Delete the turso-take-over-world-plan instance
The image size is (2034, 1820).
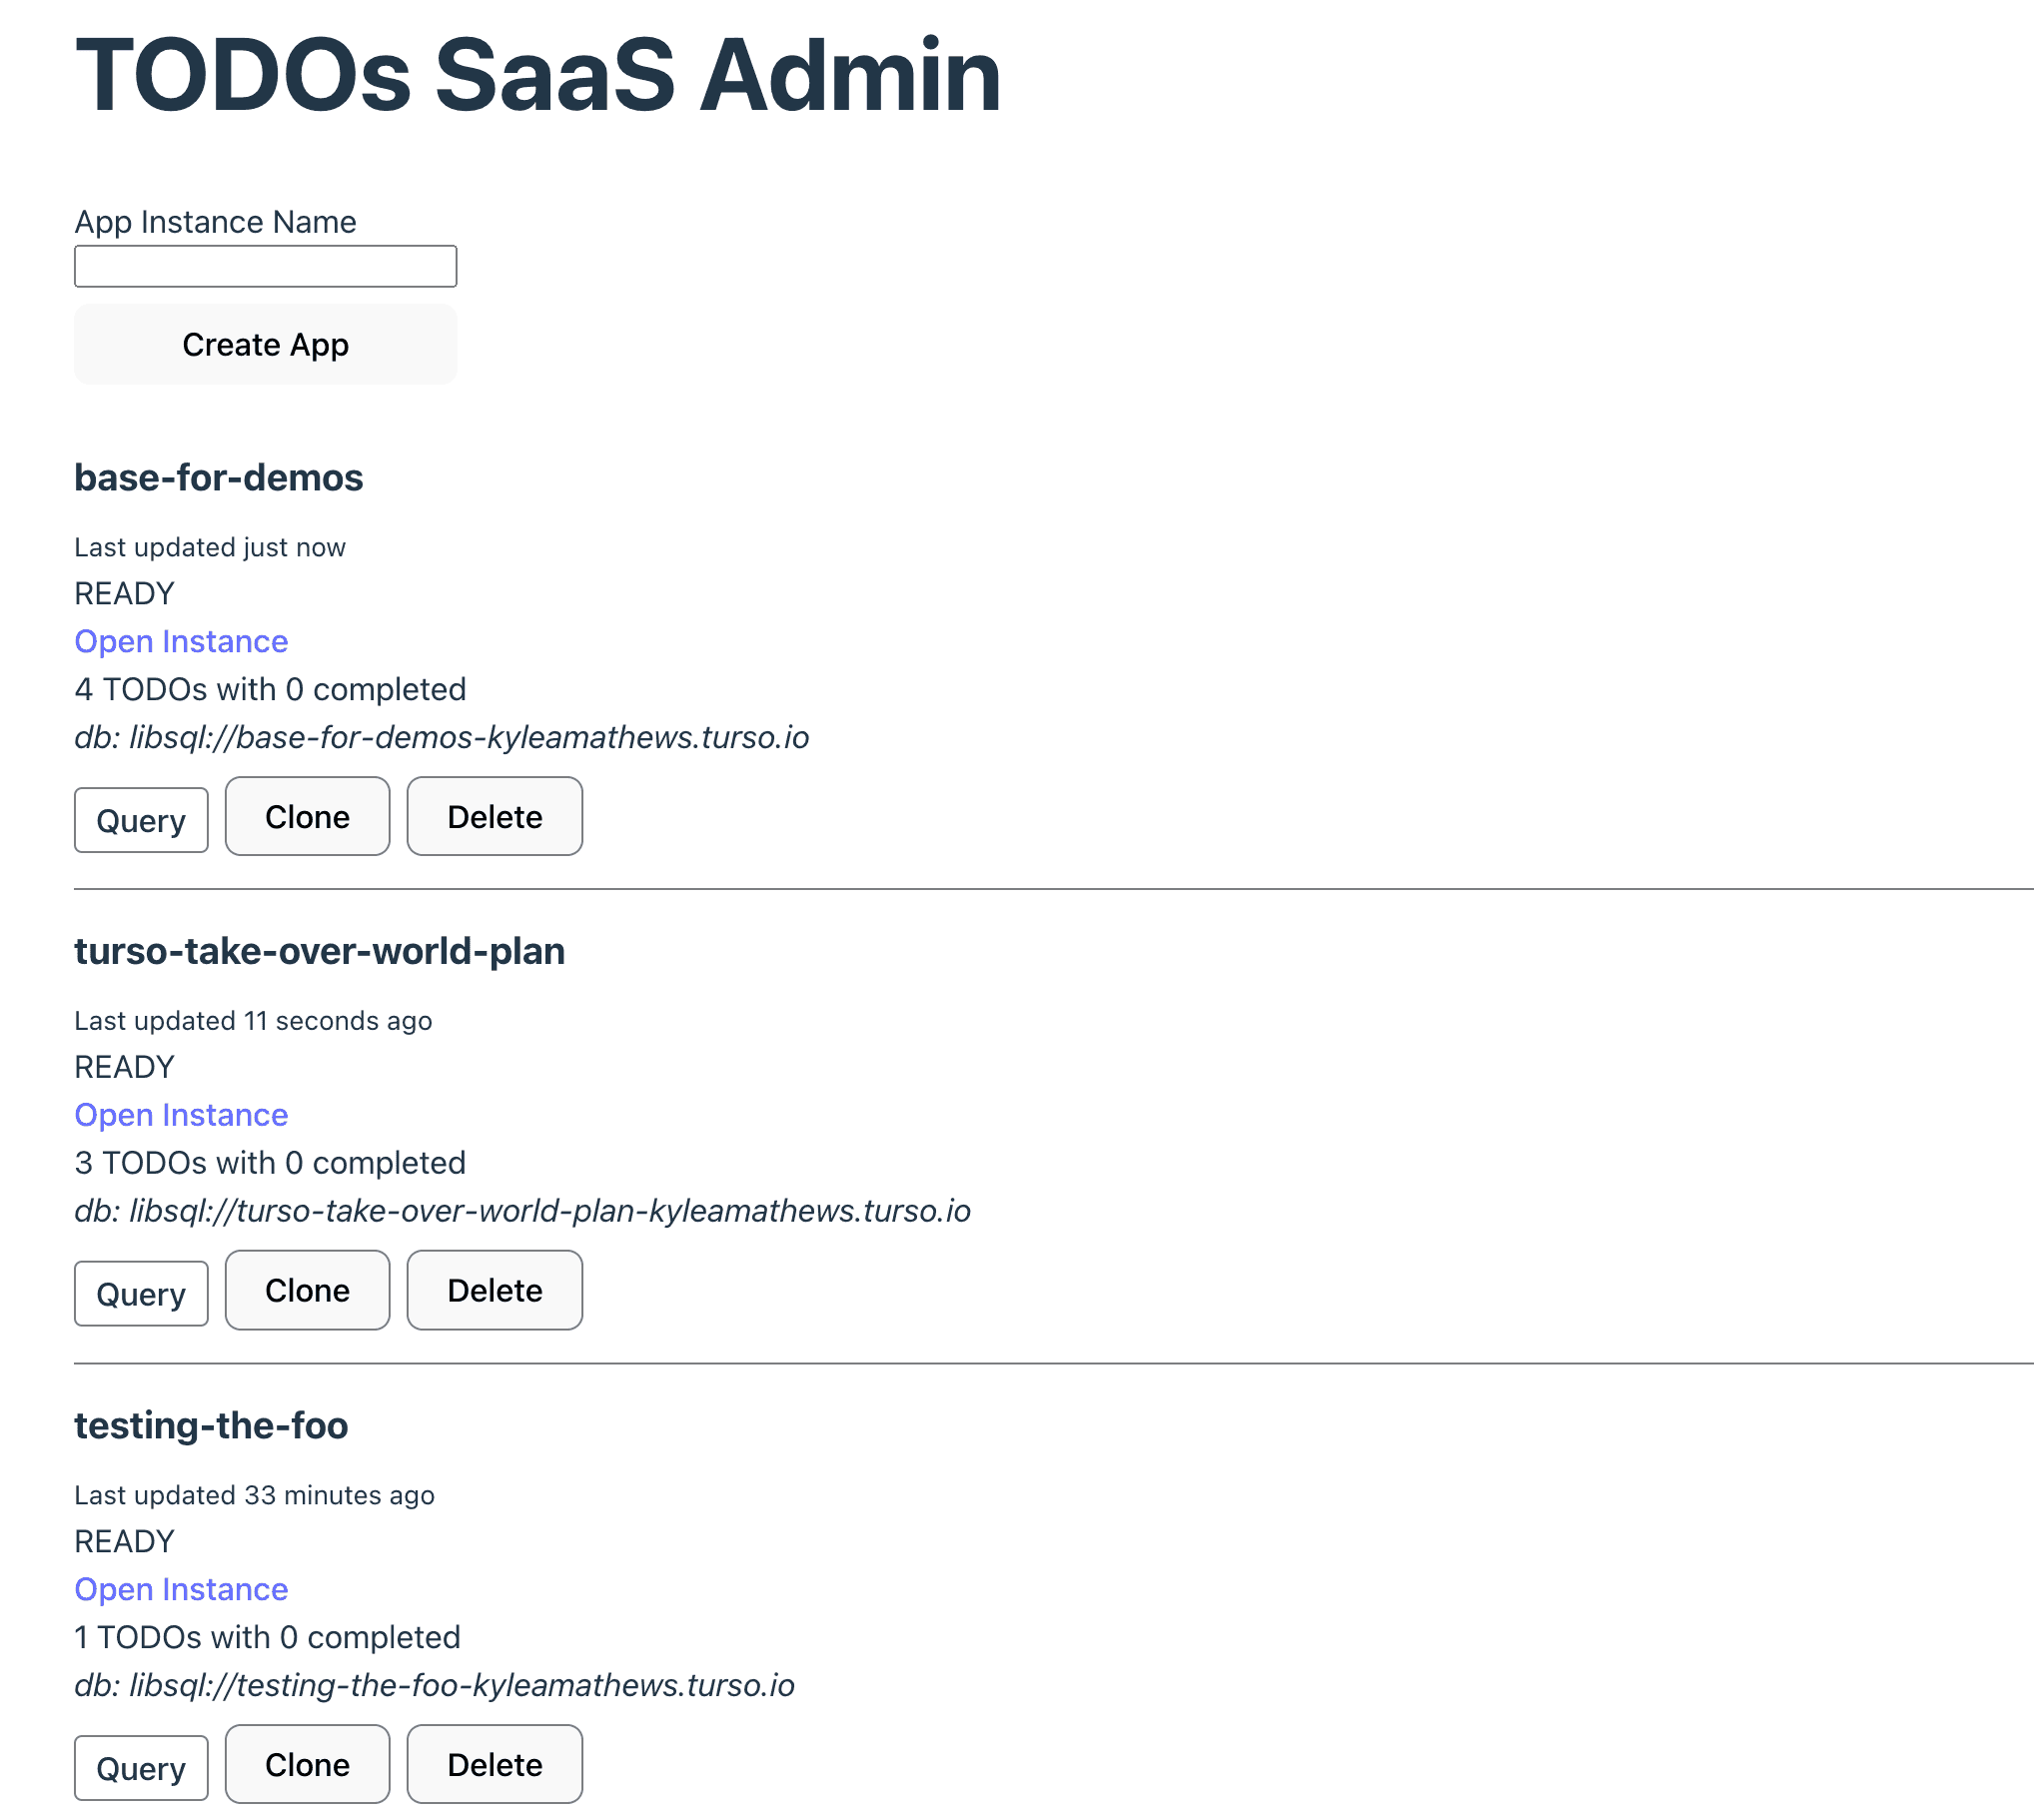[494, 1291]
